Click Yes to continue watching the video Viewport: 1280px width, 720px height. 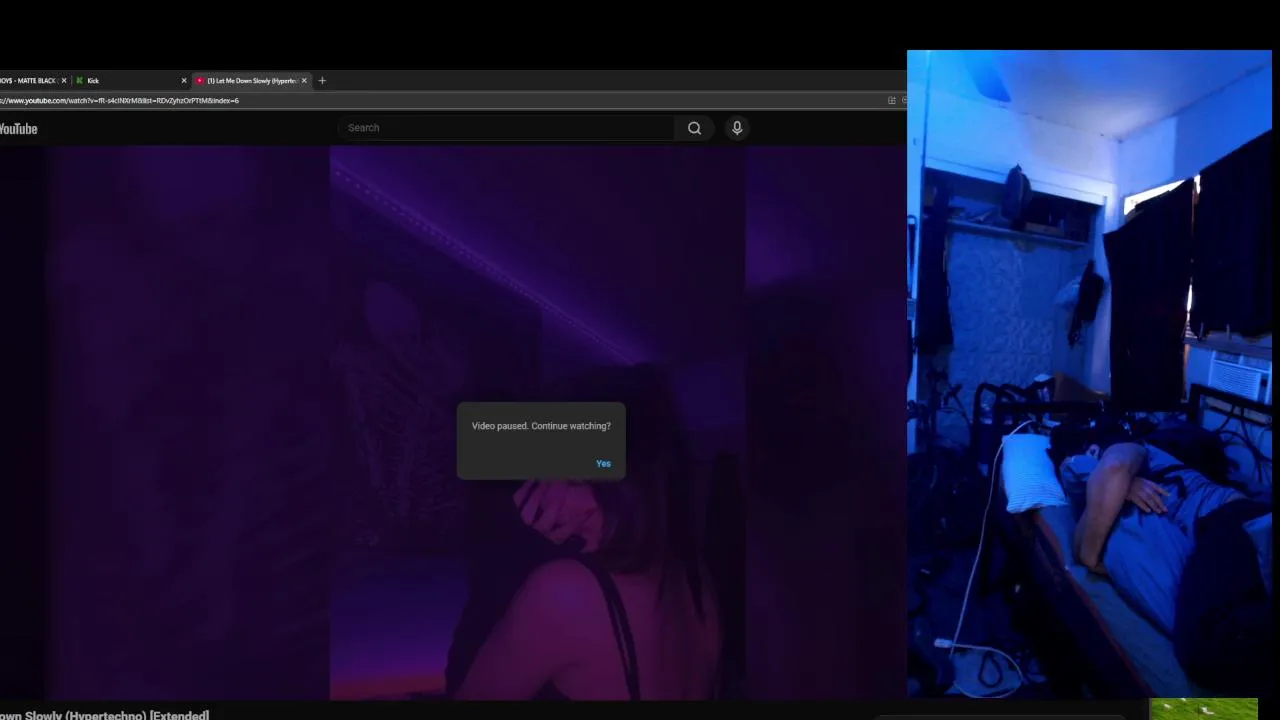click(603, 463)
